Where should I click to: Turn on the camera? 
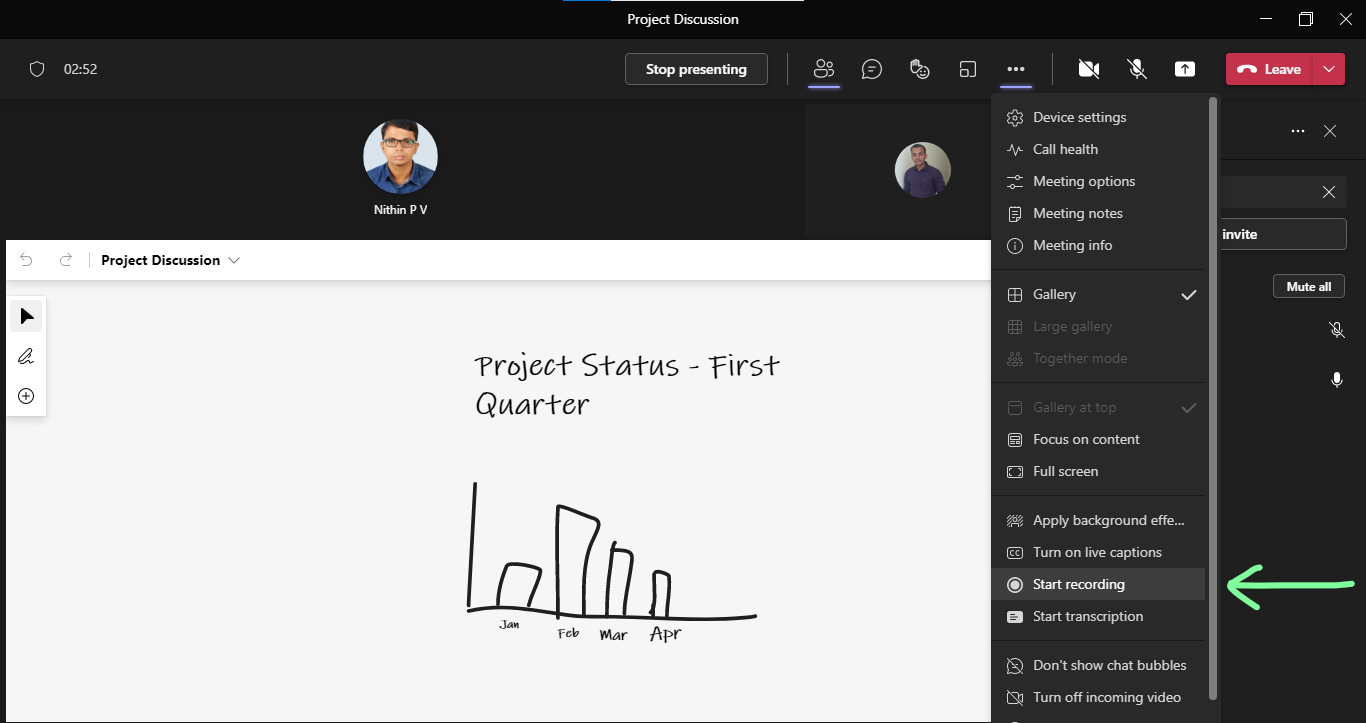click(x=1088, y=69)
